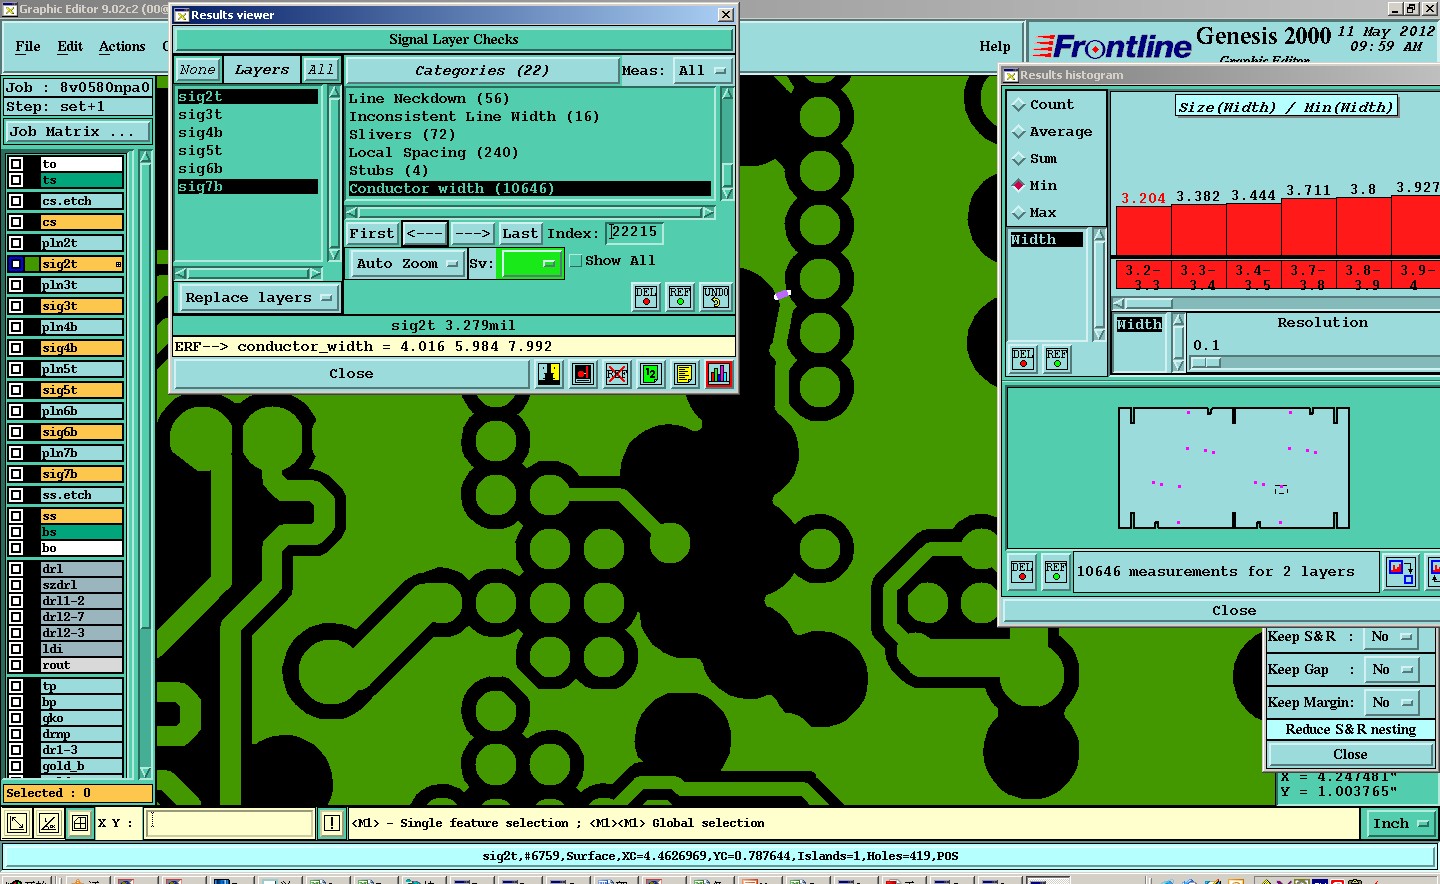Click the UNDO icon in Results viewer
Screen dimensions: 1440x884
coord(716,297)
